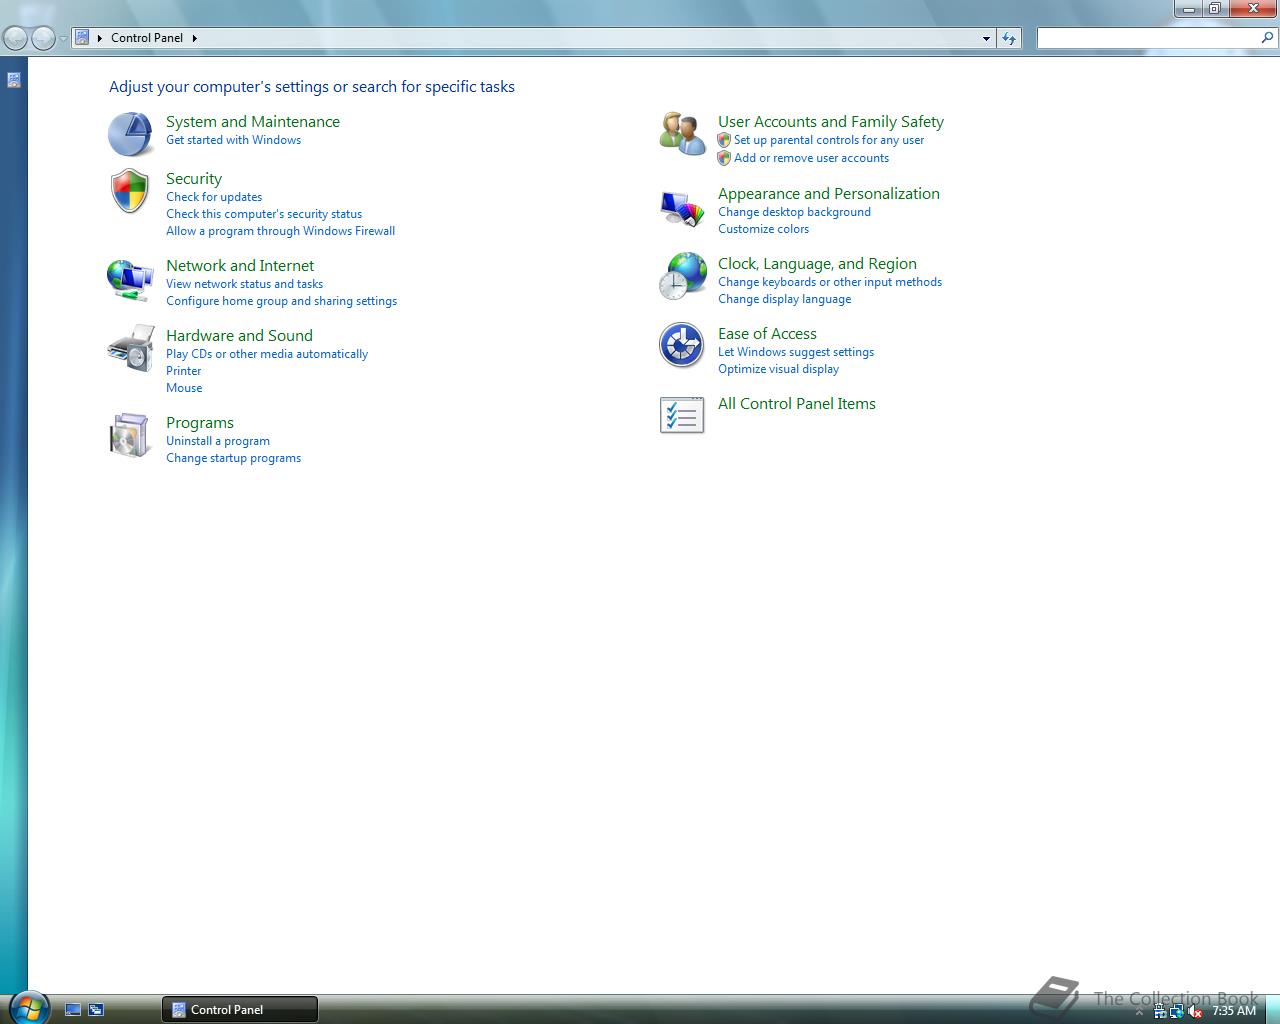1280x1024 pixels.
Task: Show hidden tray icons arrow
Action: (1139, 1011)
